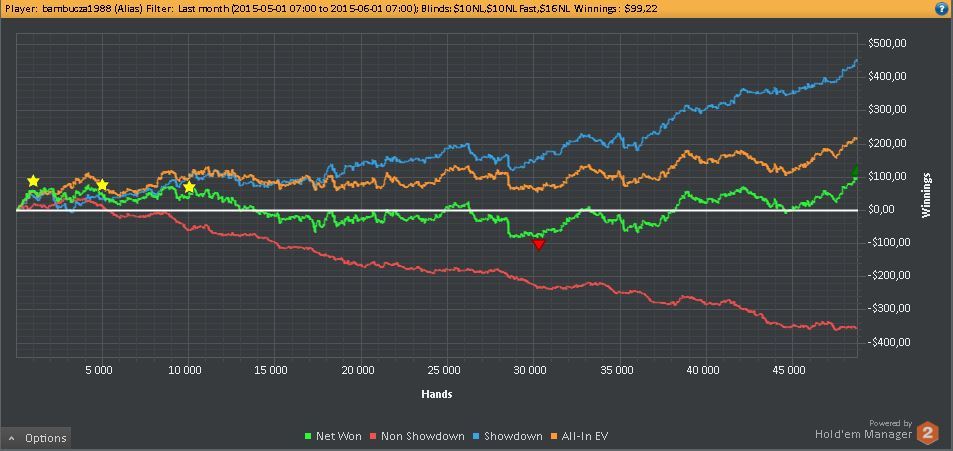Click the 25 000 hands axis label
This screenshot has height=451, width=953.
point(446,369)
